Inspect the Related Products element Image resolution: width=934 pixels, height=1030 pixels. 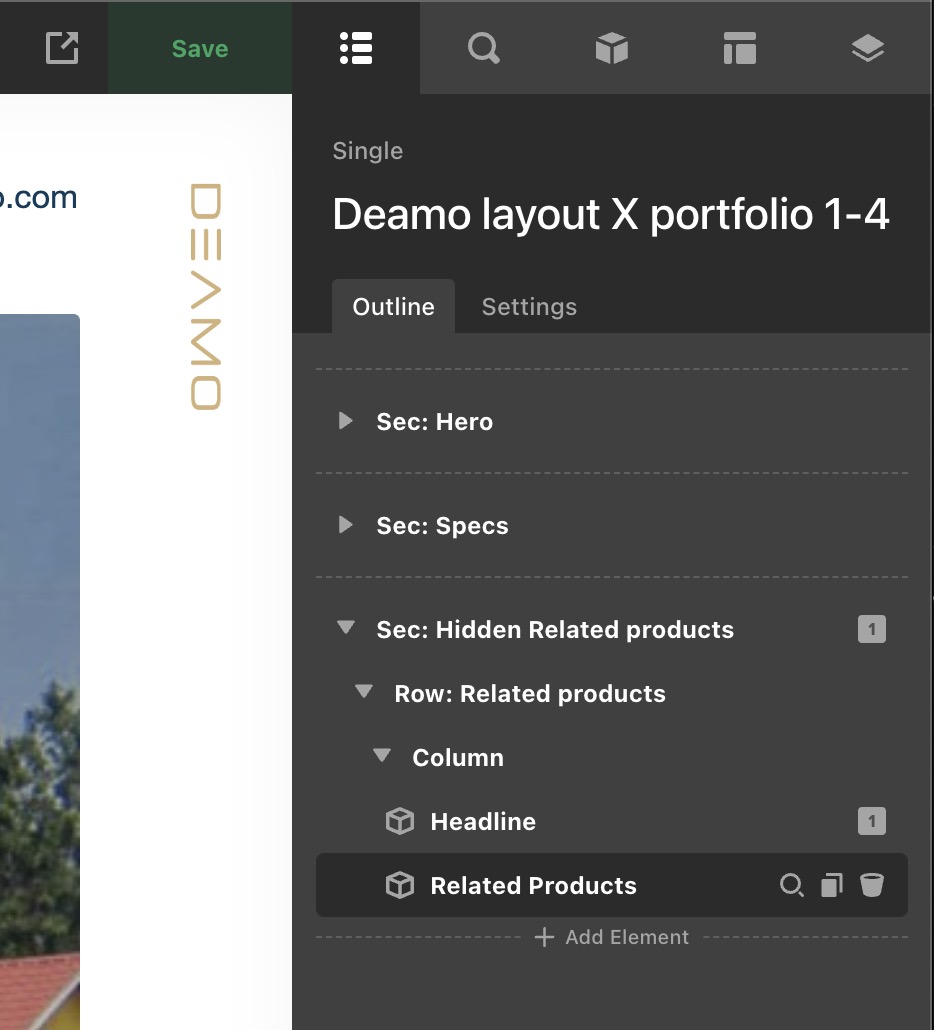(x=791, y=886)
